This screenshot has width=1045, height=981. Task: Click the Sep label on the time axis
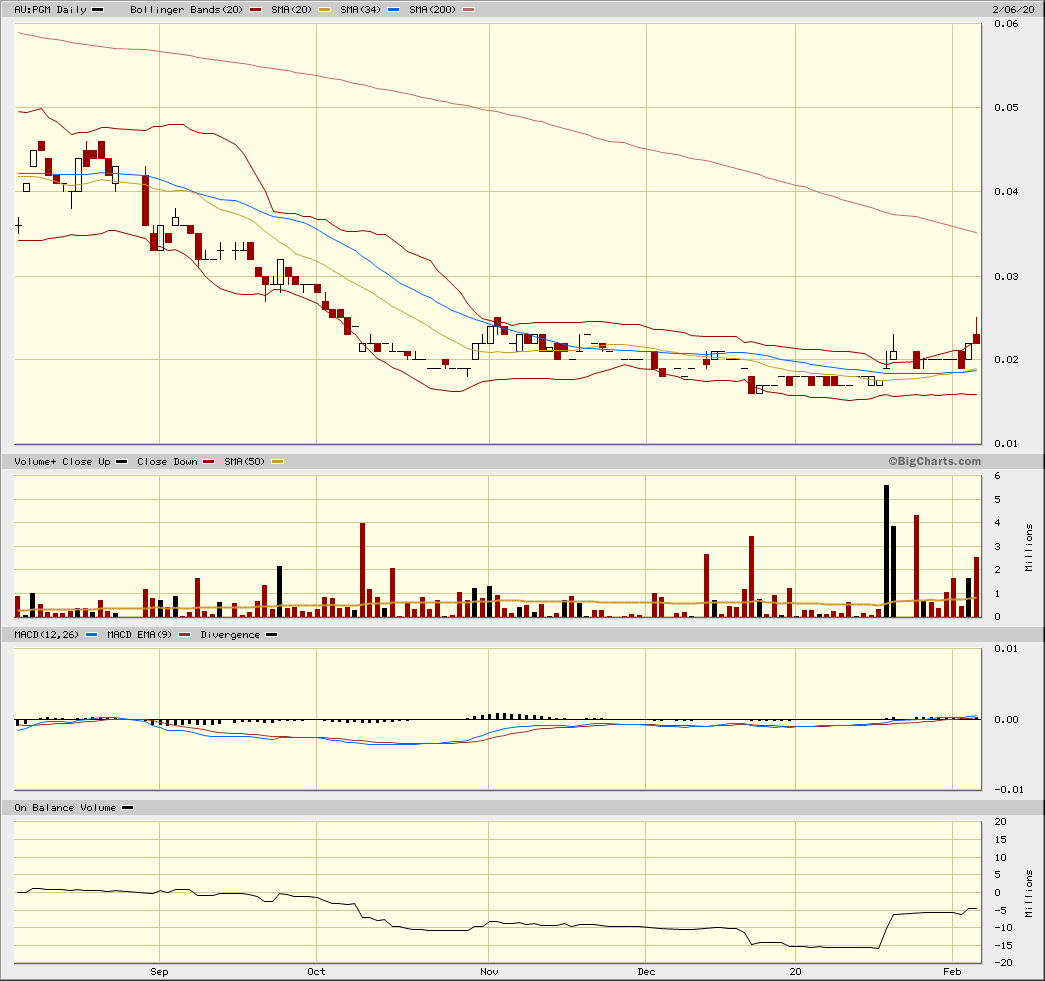point(159,972)
